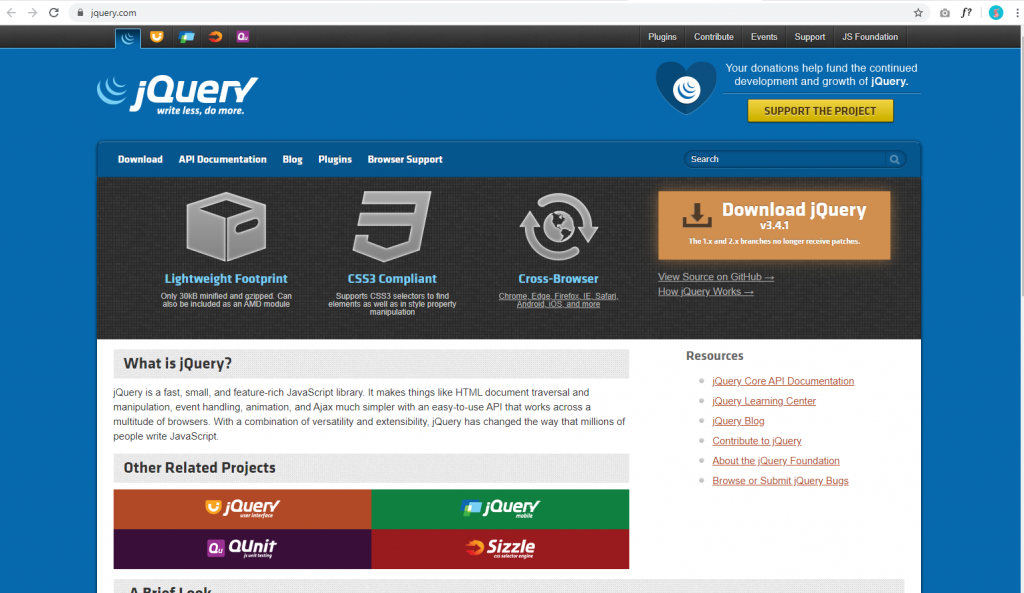Click in the Search input field

pos(785,159)
